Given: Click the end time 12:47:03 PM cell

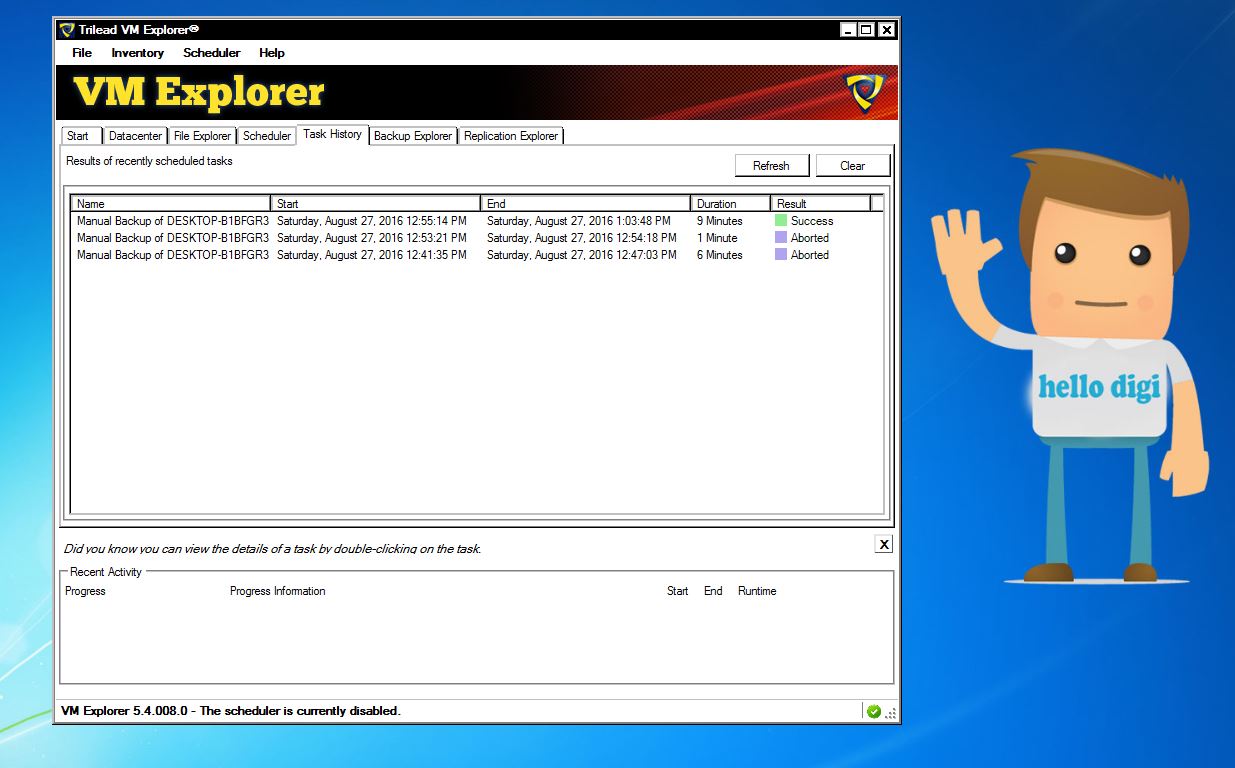Looking at the screenshot, I should (x=582, y=255).
